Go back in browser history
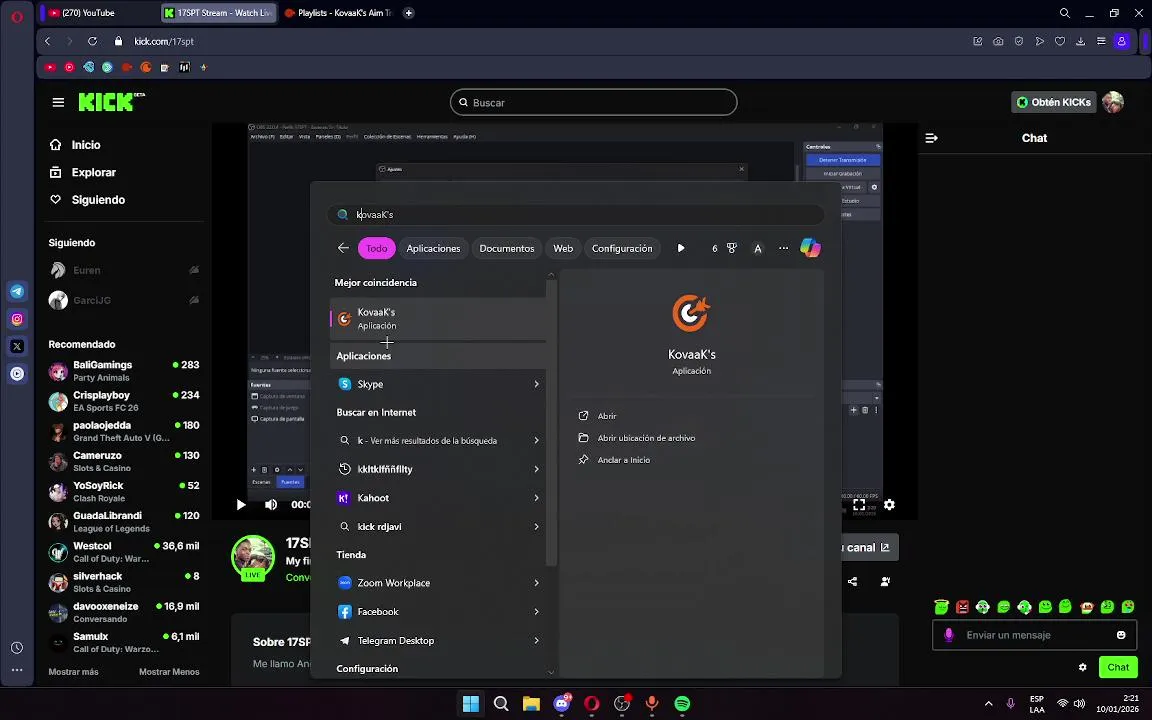Viewport: 1152px width, 720px height. 48,41
